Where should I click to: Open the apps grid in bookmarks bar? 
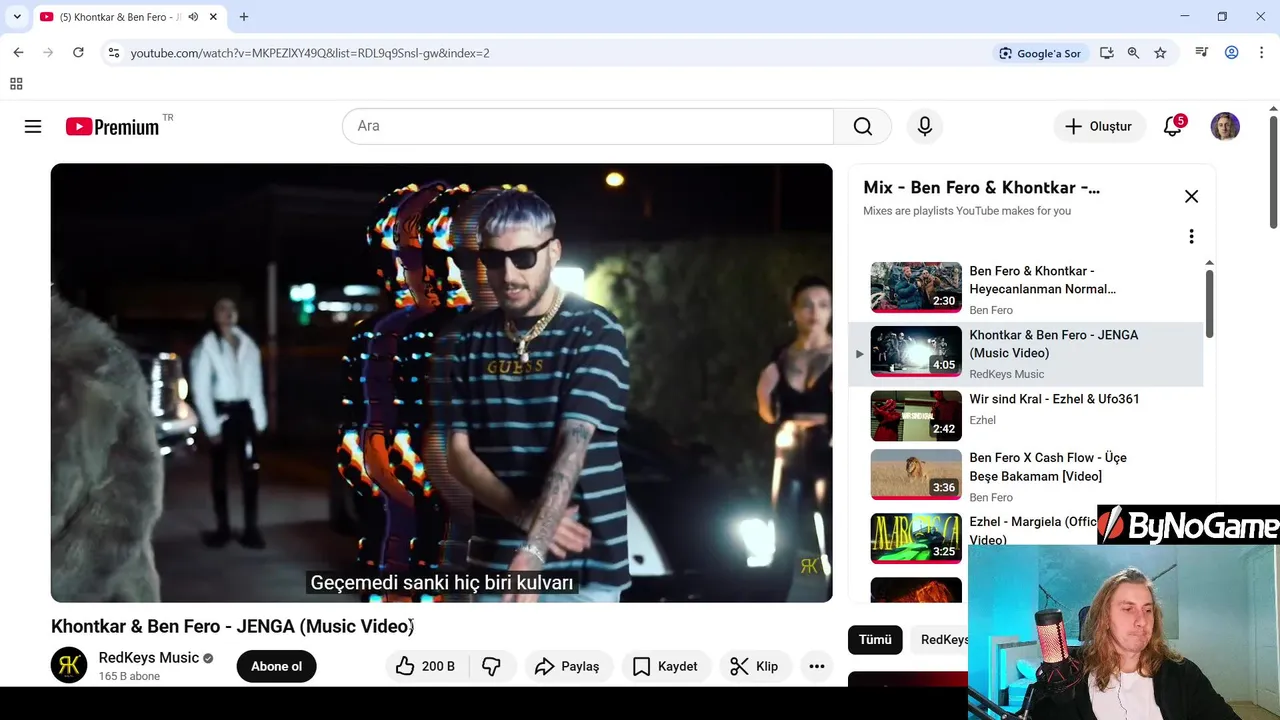click(16, 84)
